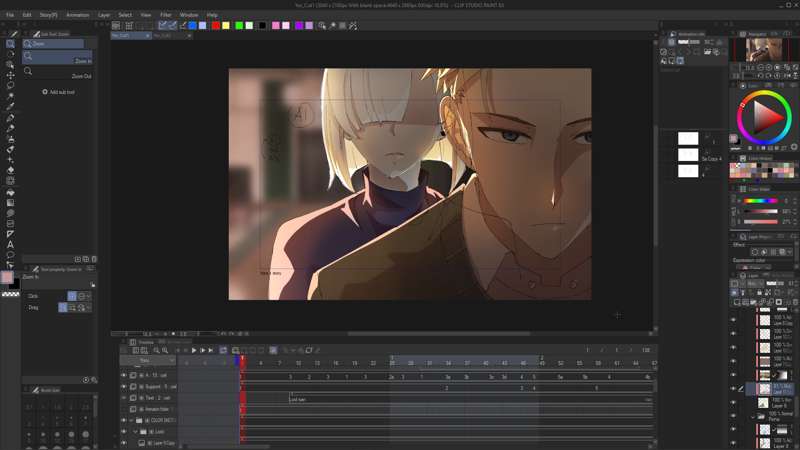This screenshot has height=450, width=800.
Task: Select the Balloon tool
Action: (10, 255)
